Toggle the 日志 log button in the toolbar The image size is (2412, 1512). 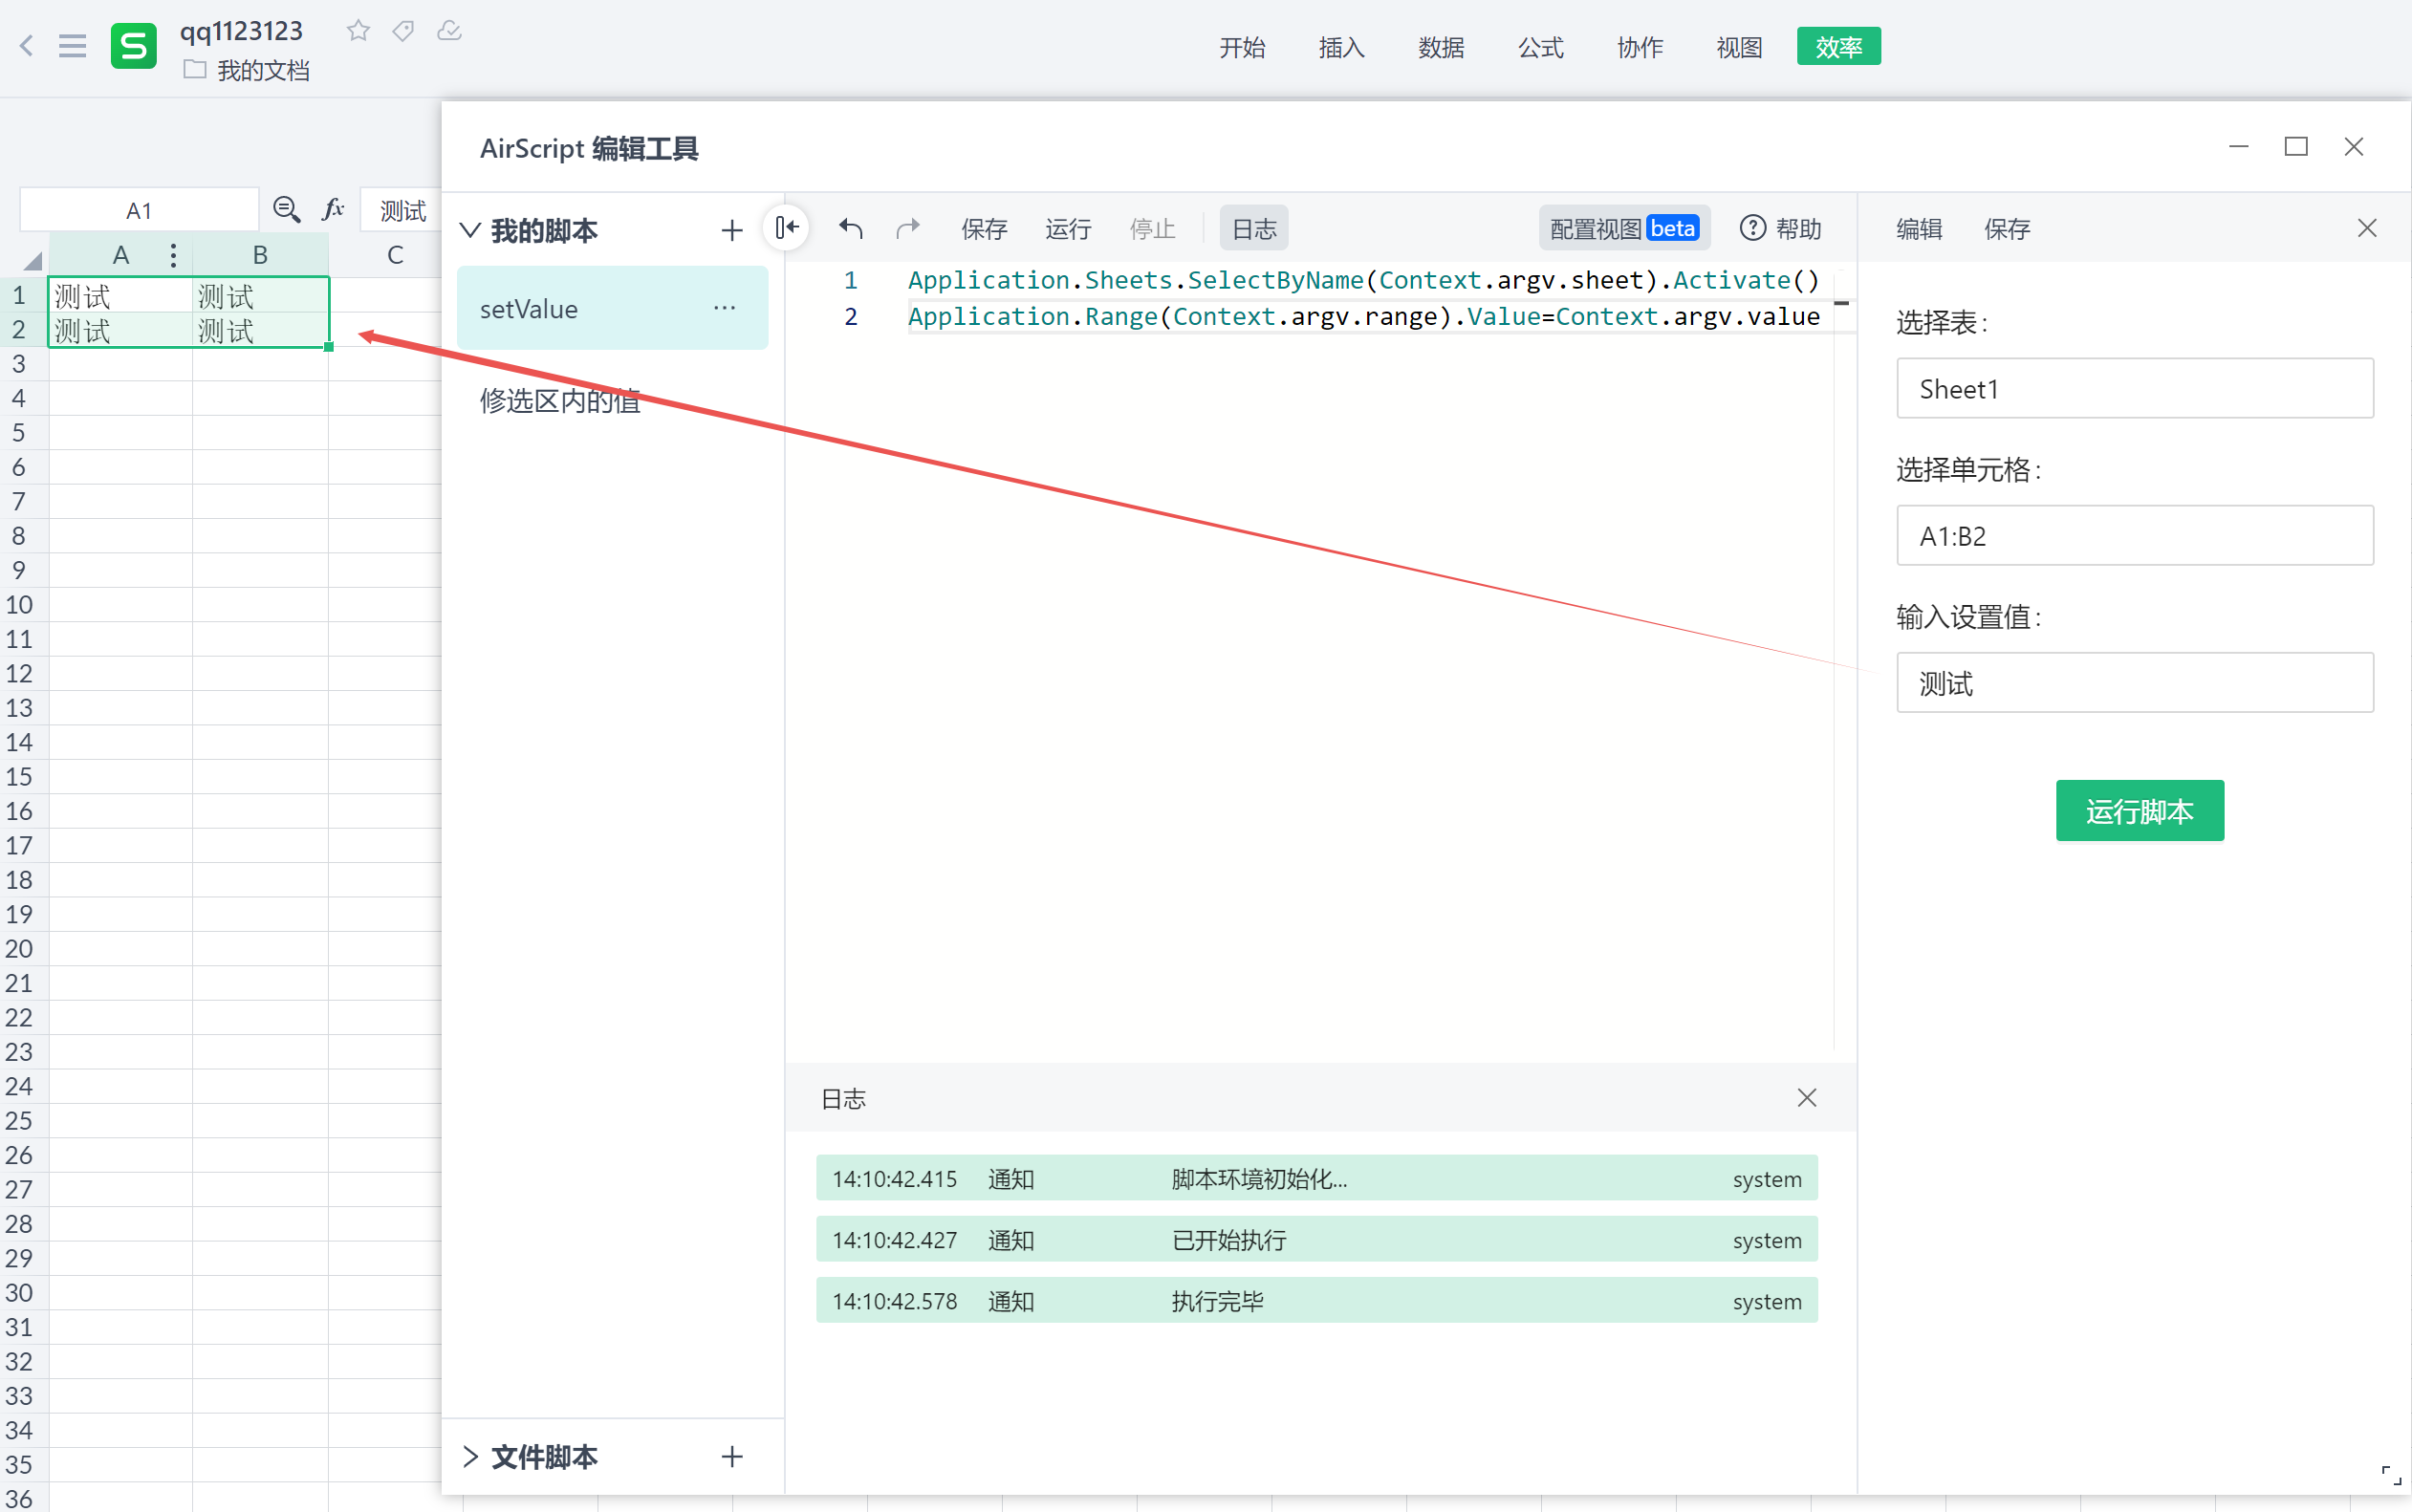(1254, 229)
